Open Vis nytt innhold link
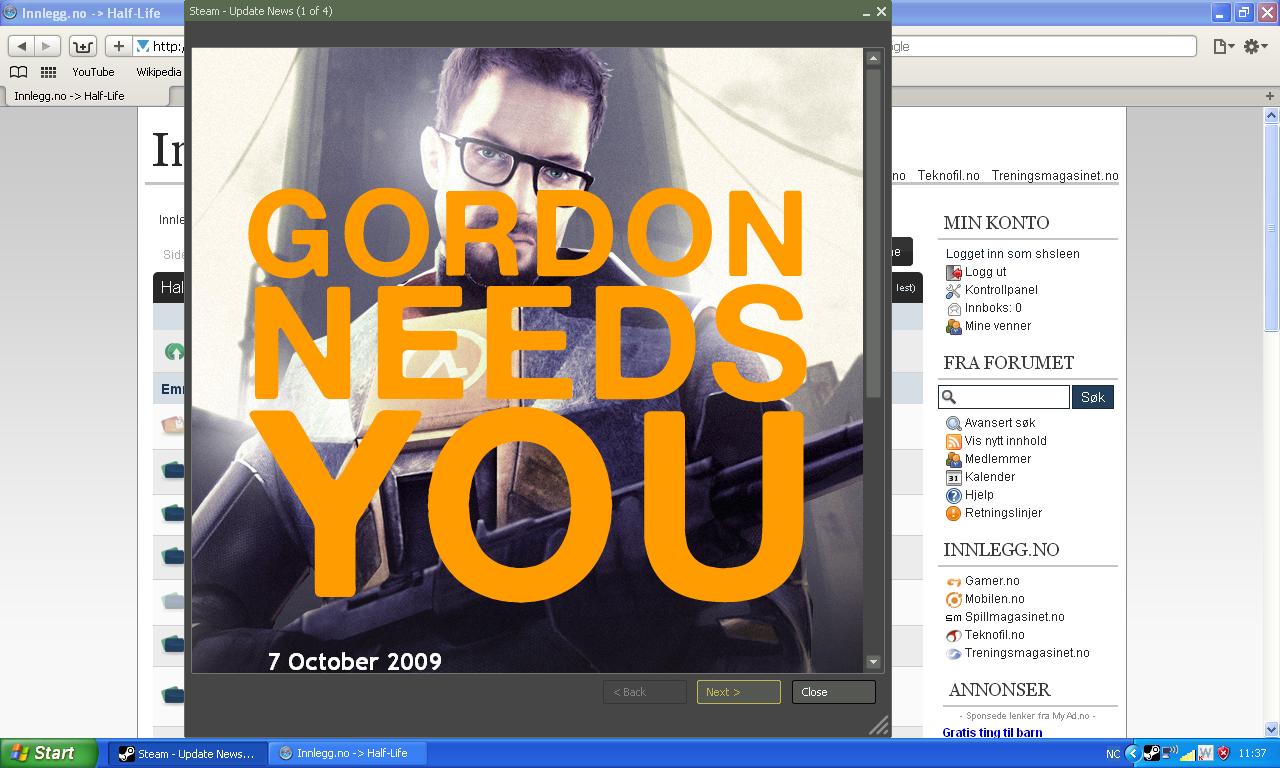Image resolution: width=1280 pixels, height=768 pixels. click(1006, 441)
